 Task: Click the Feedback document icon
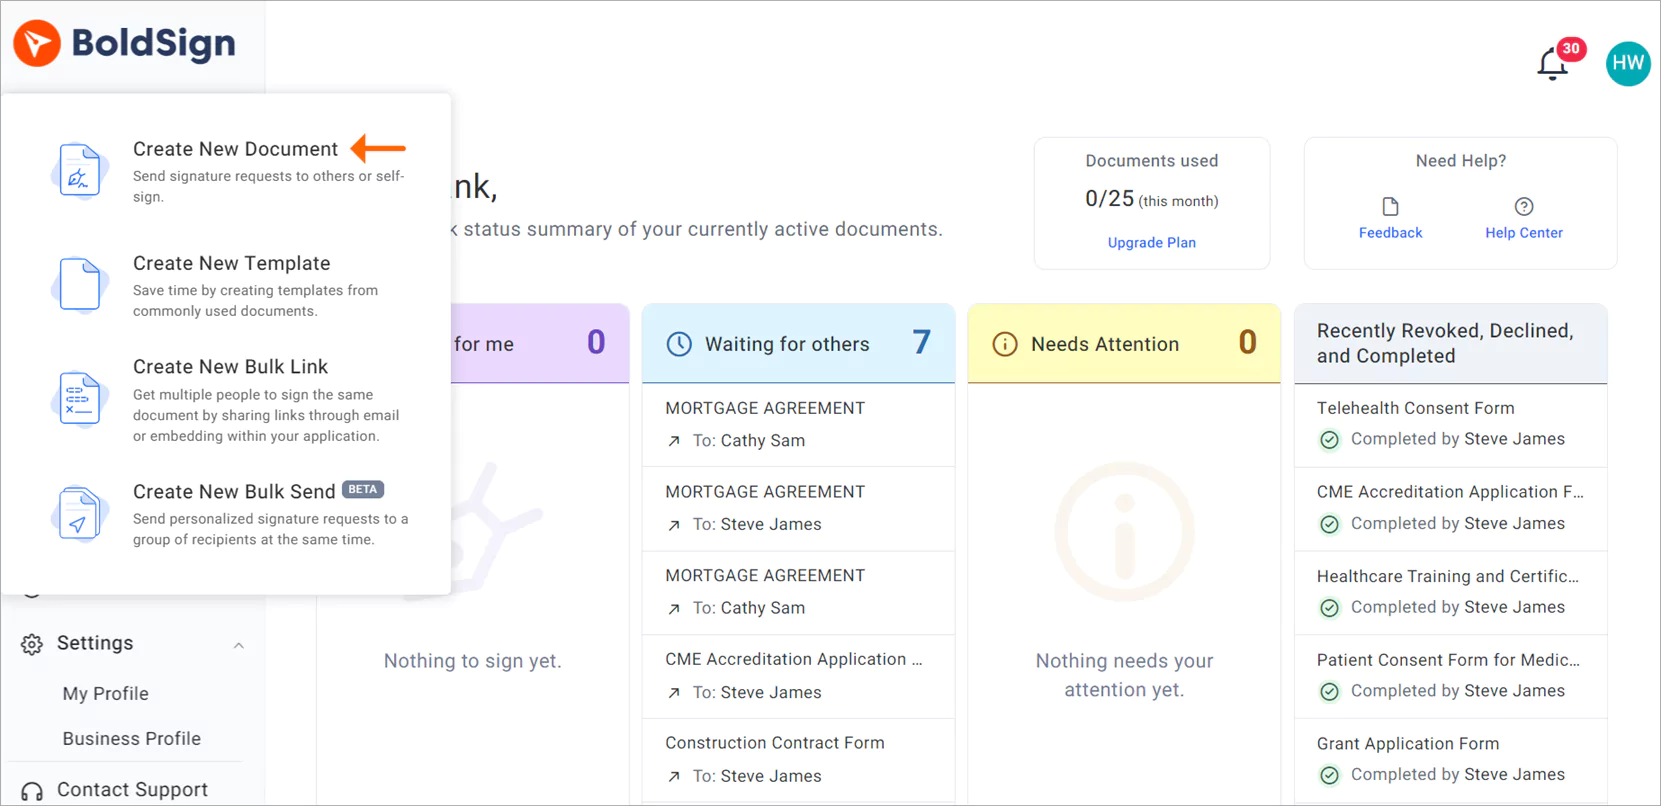coord(1390,207)
